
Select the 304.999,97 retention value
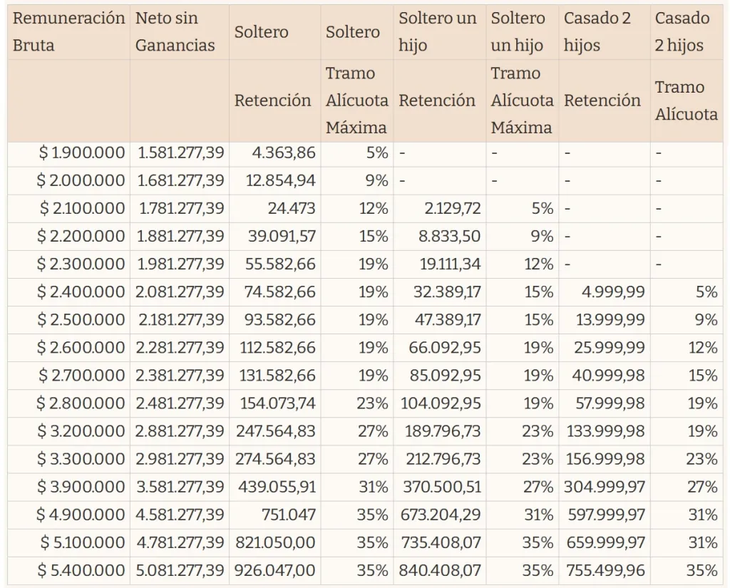tap(604, 487)
